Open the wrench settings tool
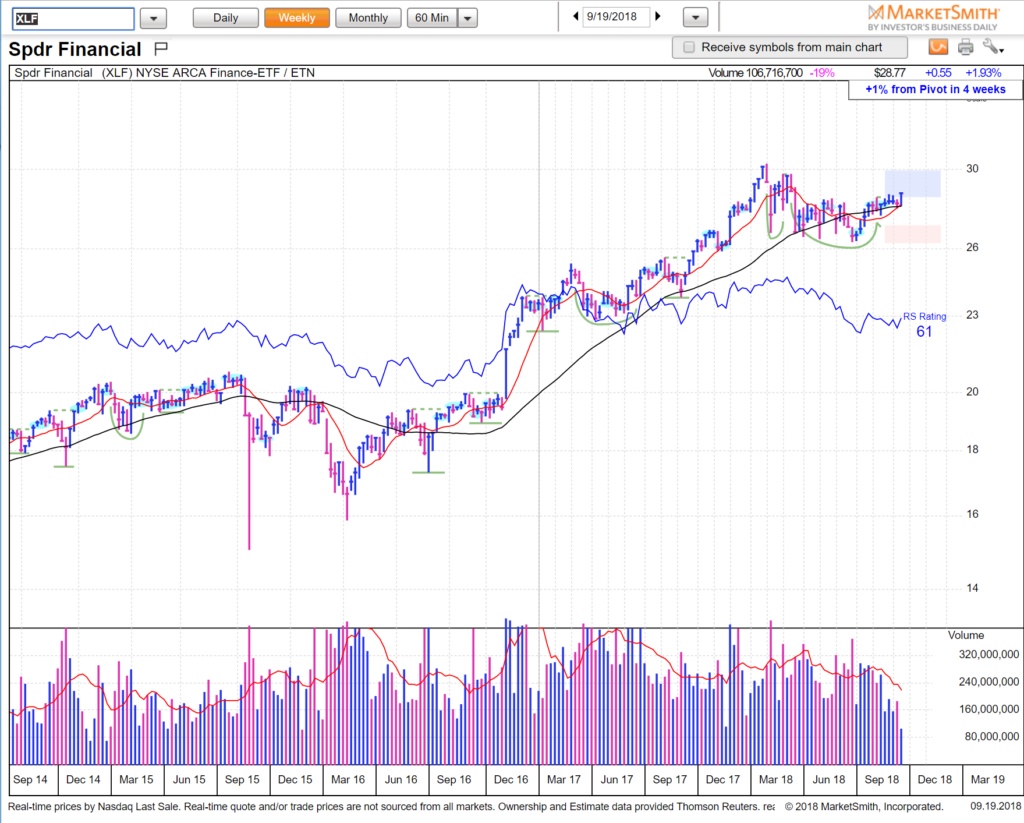The width and height of the screenshot is (1024, 823). pyautogui.click(x=993, y=47)
